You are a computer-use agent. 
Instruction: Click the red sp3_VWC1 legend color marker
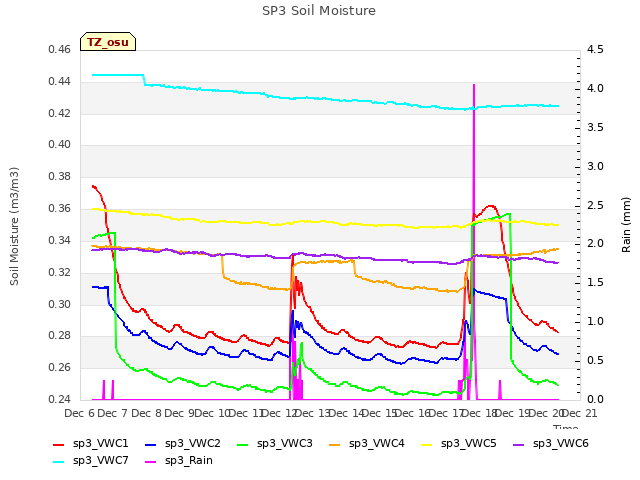point(59,444)
